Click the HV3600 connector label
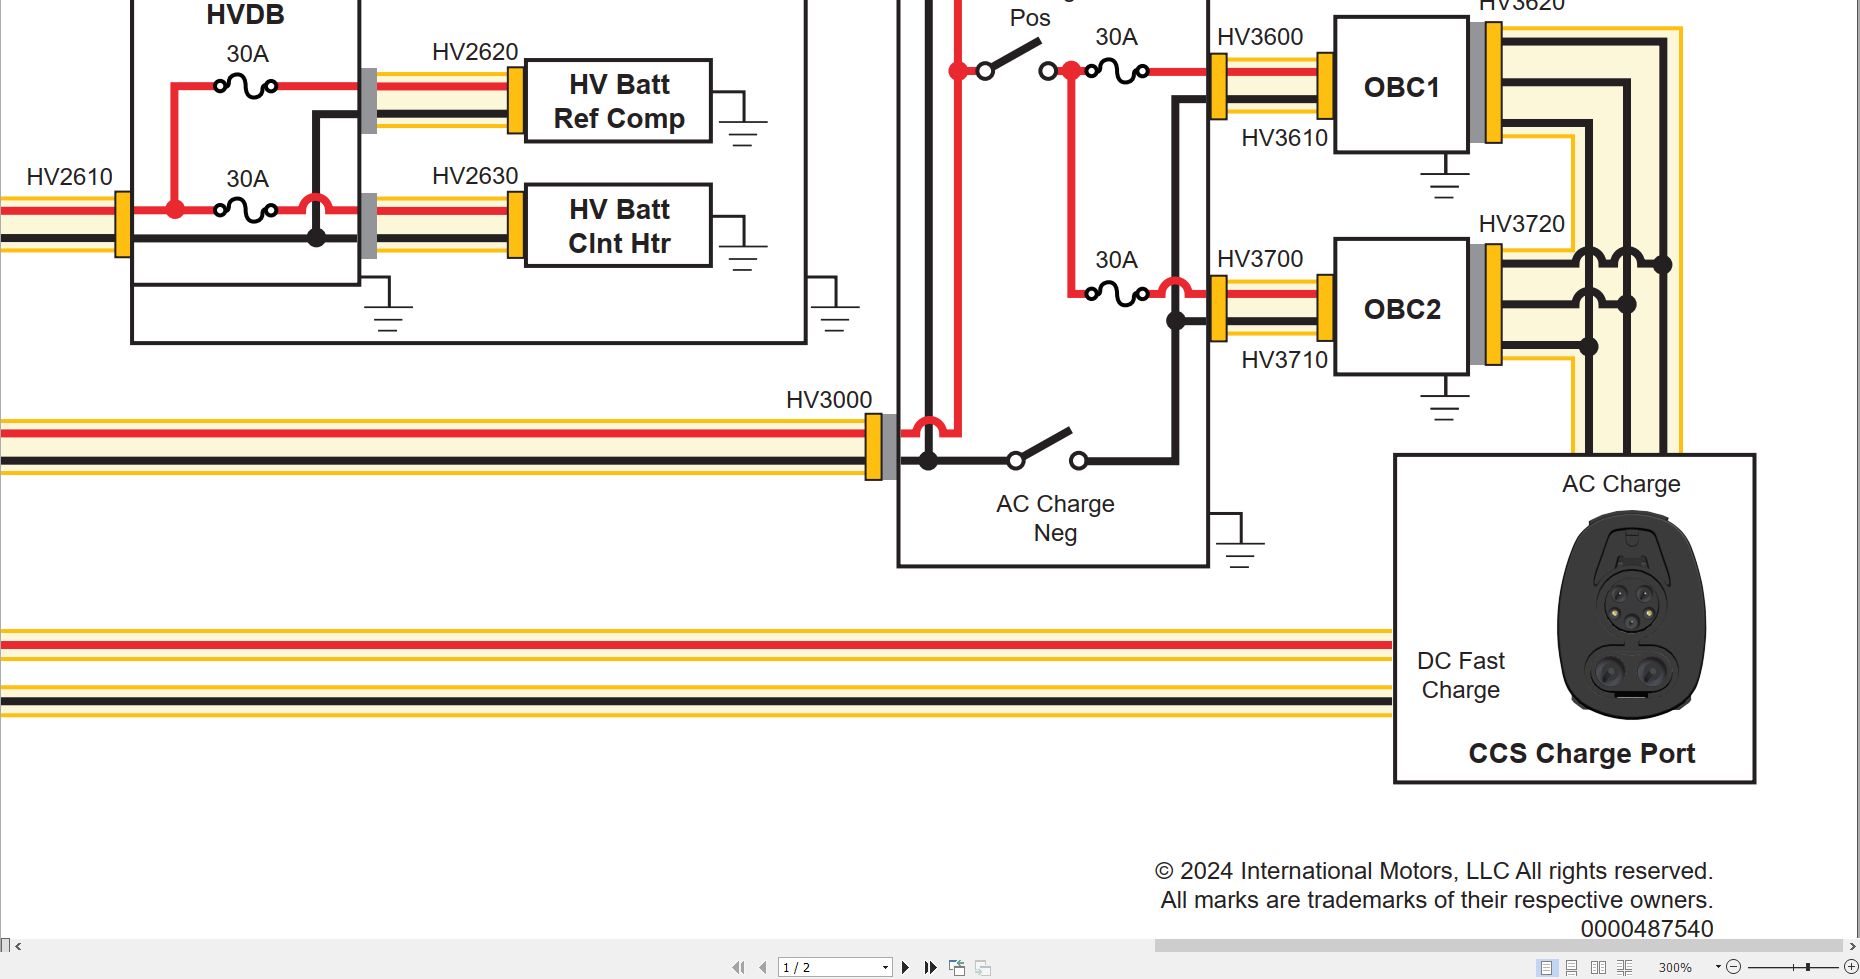Screen dimensions: 1860x979 tap(1260, 37)
